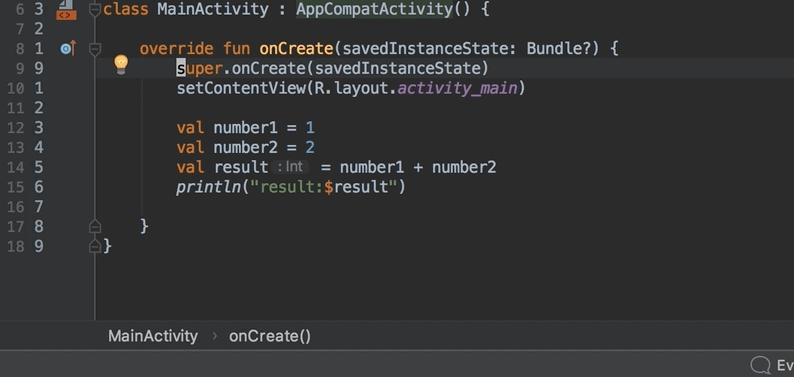
Task: Click the value 2 assigned to number2
Action: tap(310, 147)
